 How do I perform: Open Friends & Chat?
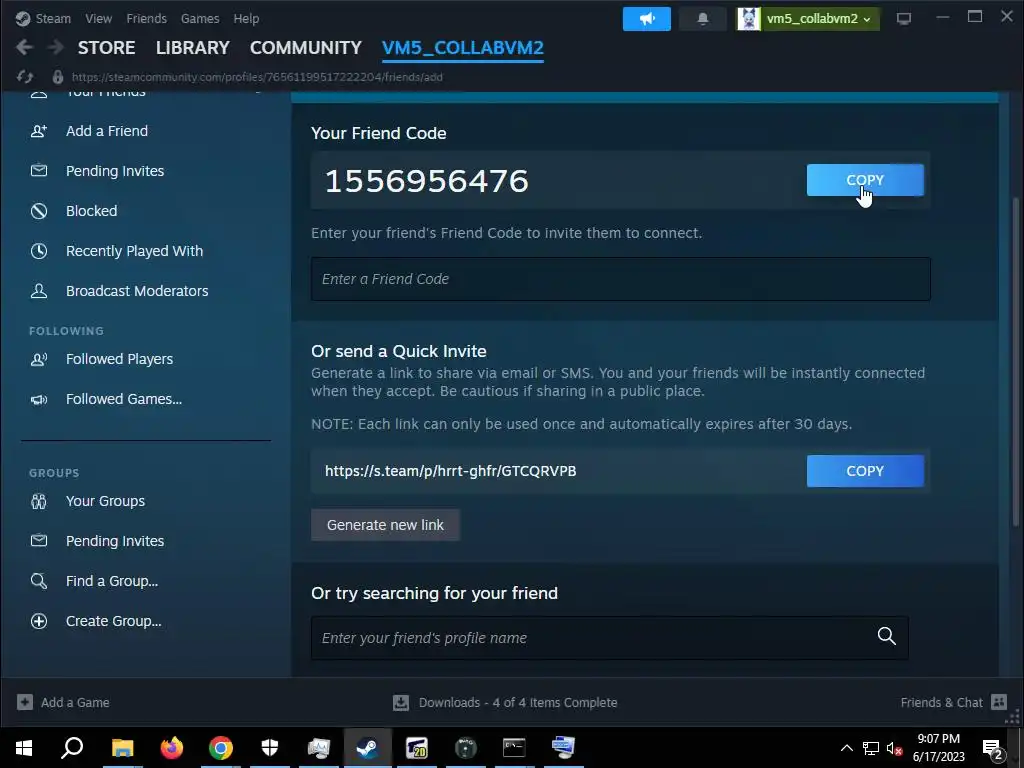[x=953, y=703]
